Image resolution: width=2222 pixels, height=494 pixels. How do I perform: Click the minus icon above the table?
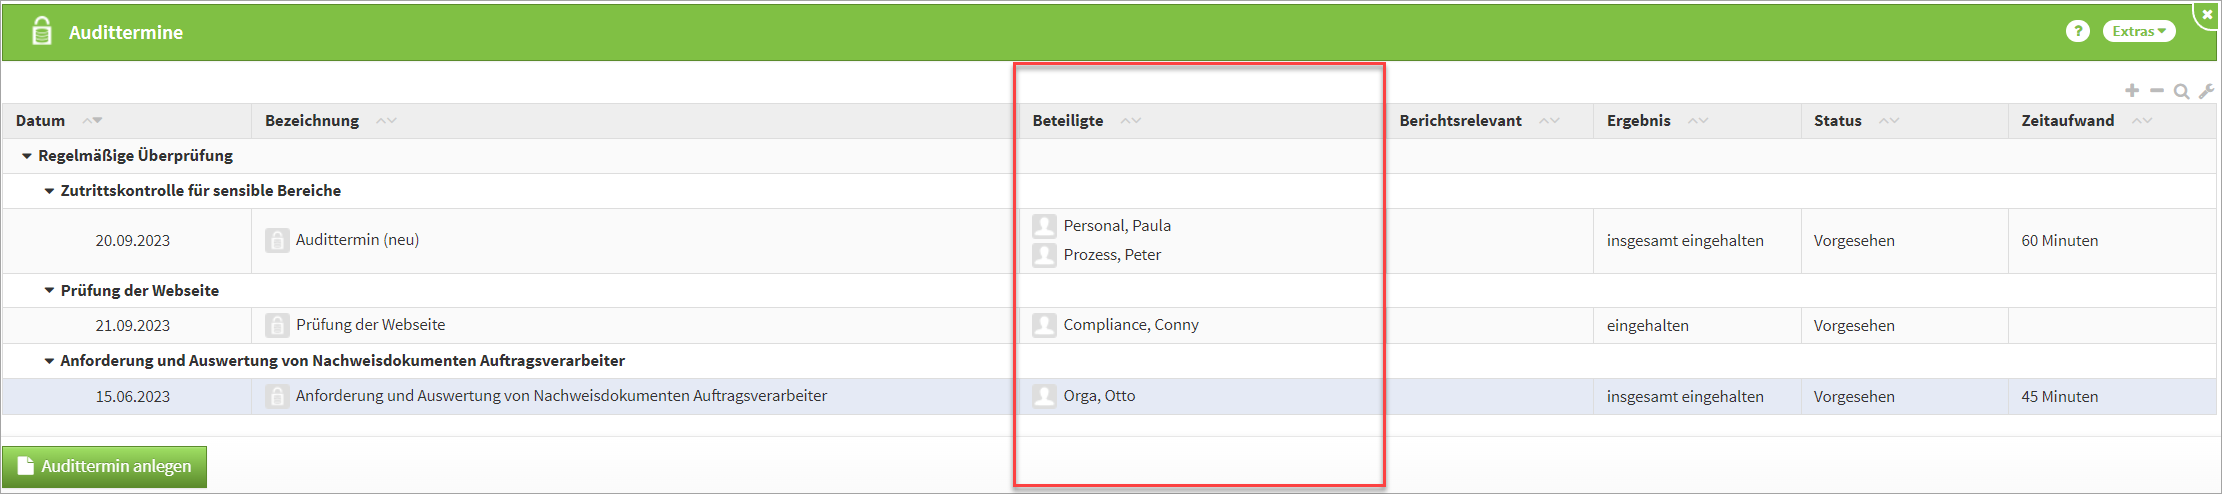tap(2157, 91)
